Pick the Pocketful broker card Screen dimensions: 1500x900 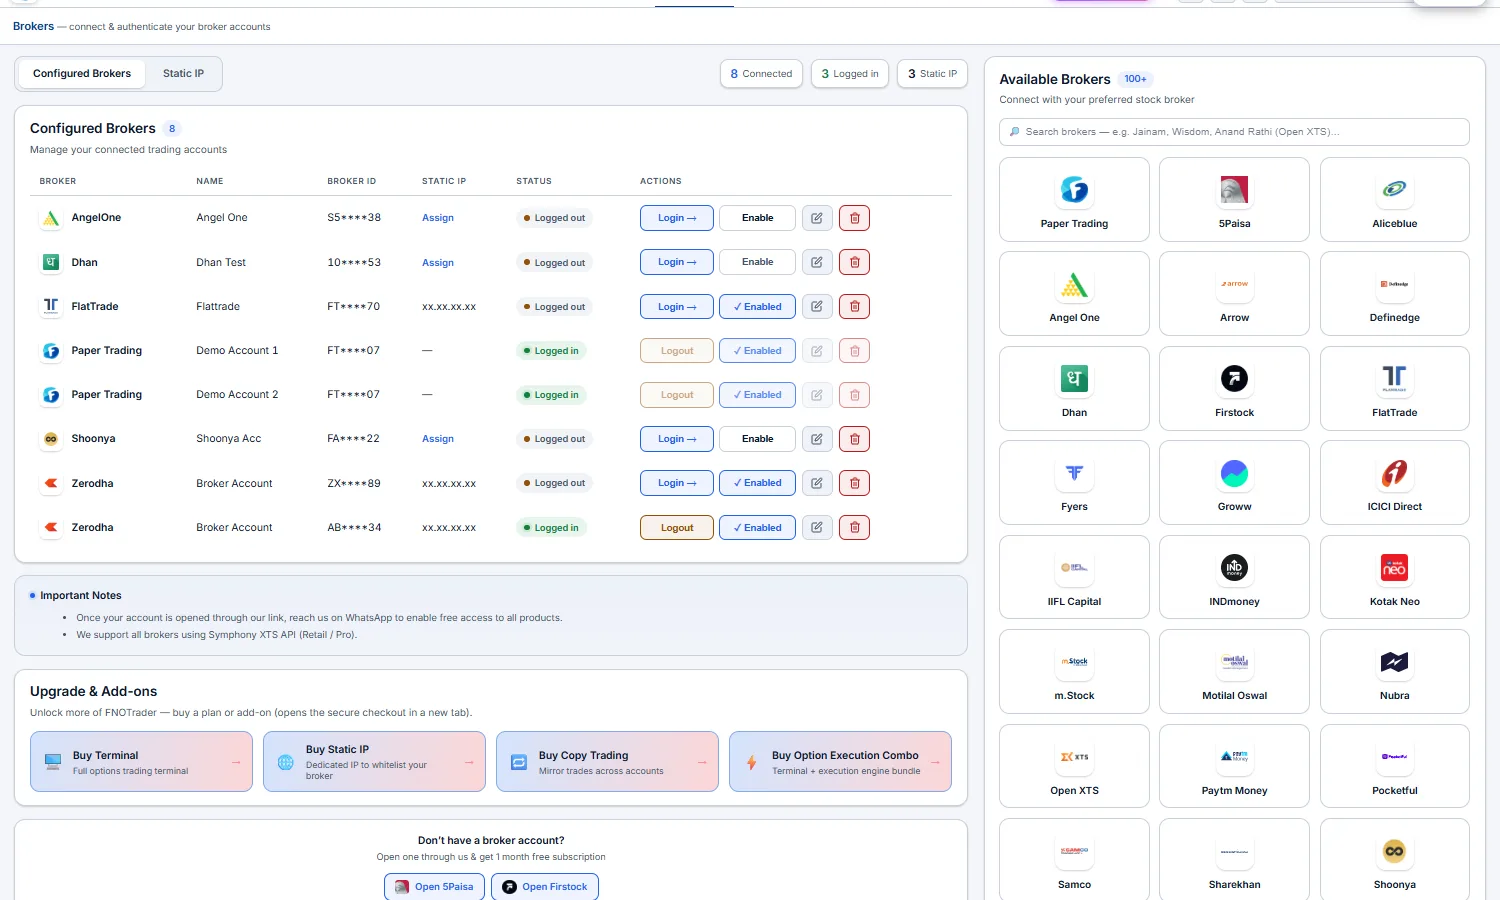1395,767
